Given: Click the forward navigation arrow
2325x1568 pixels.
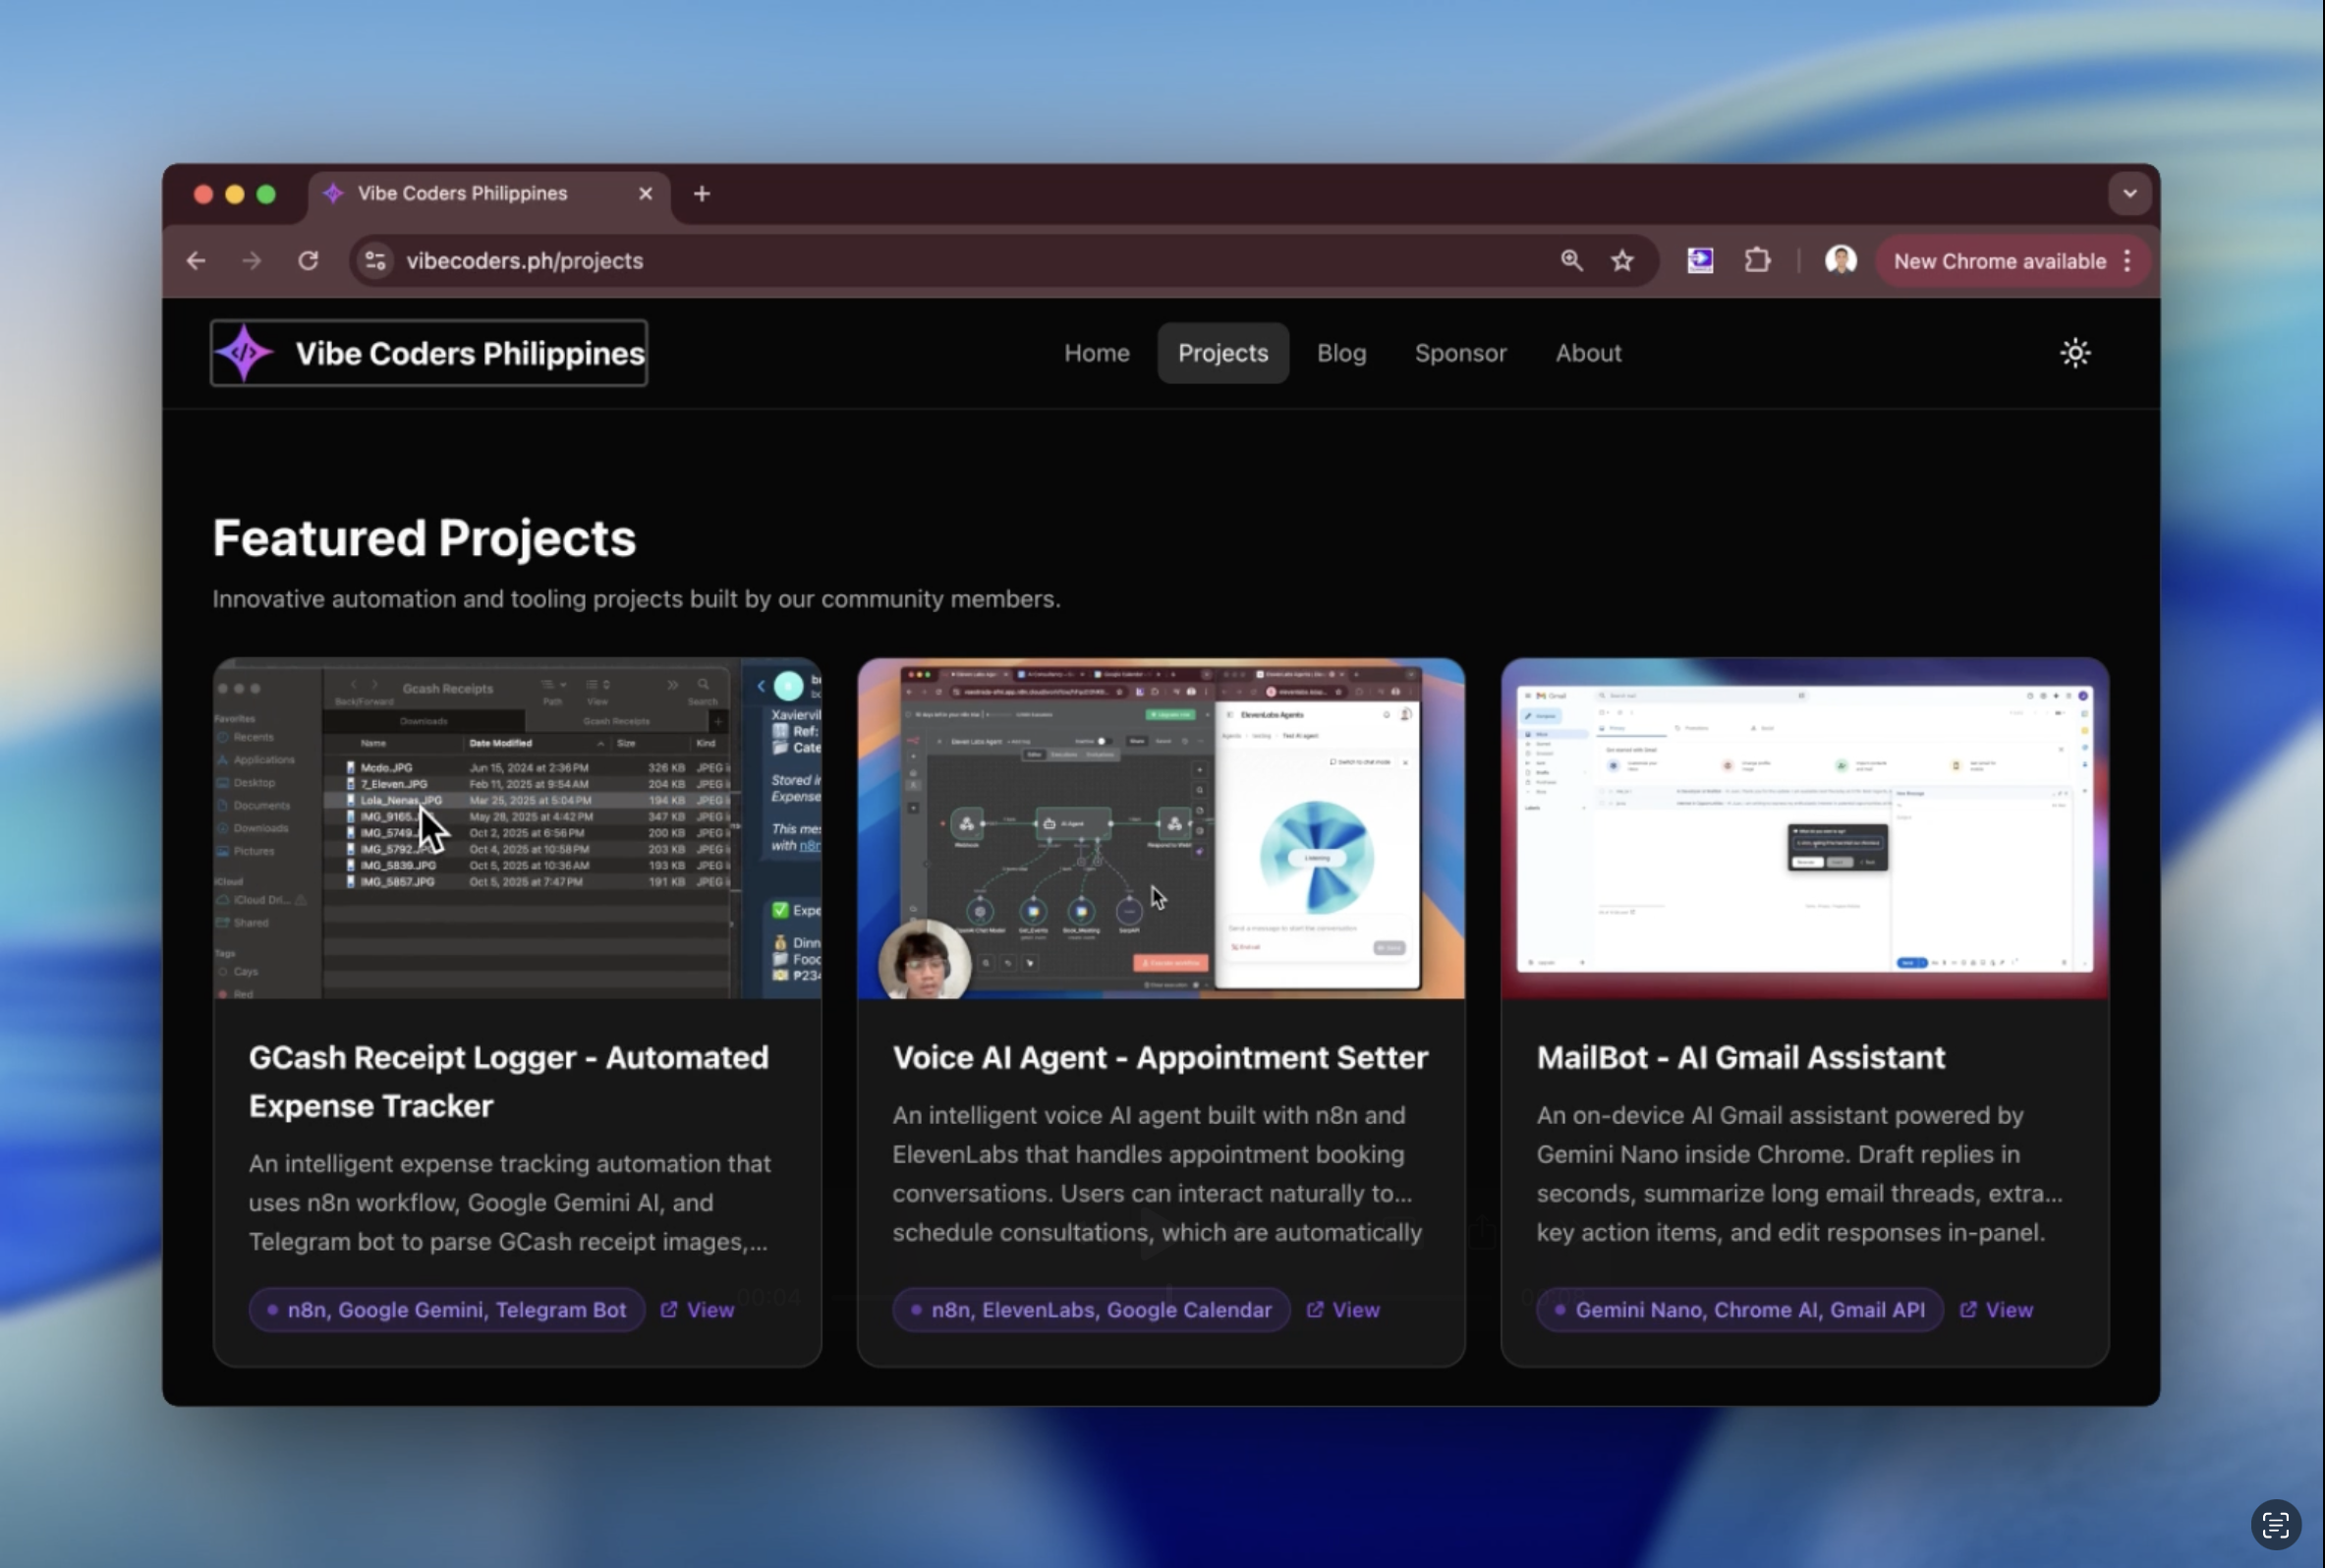Looking at the screenshot, I should click(x=251, y=260).
